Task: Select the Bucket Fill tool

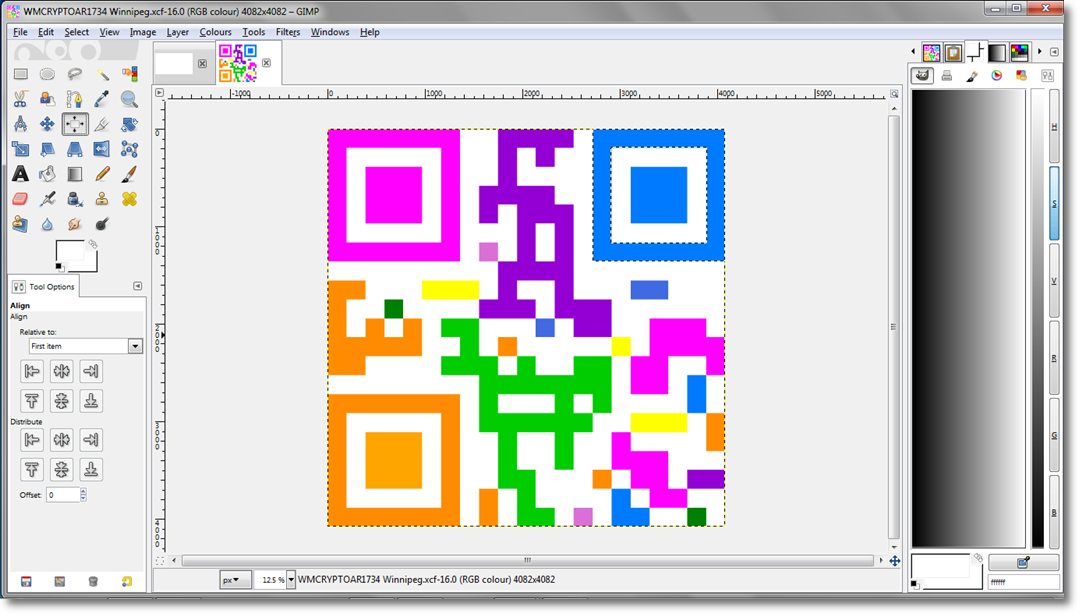Action: pyautogui.click(x=47, y=174)
